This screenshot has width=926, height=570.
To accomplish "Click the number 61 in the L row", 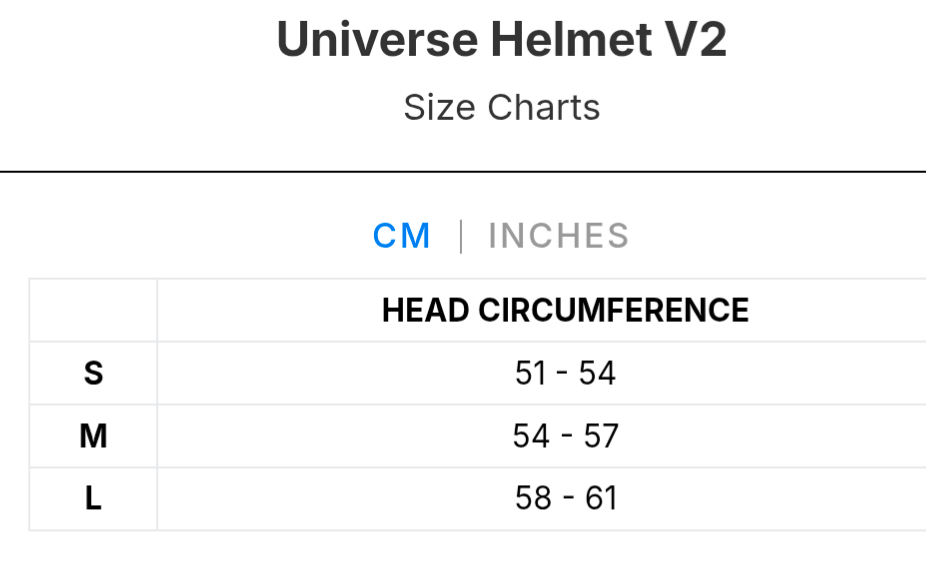I will [x=601, y=499].
